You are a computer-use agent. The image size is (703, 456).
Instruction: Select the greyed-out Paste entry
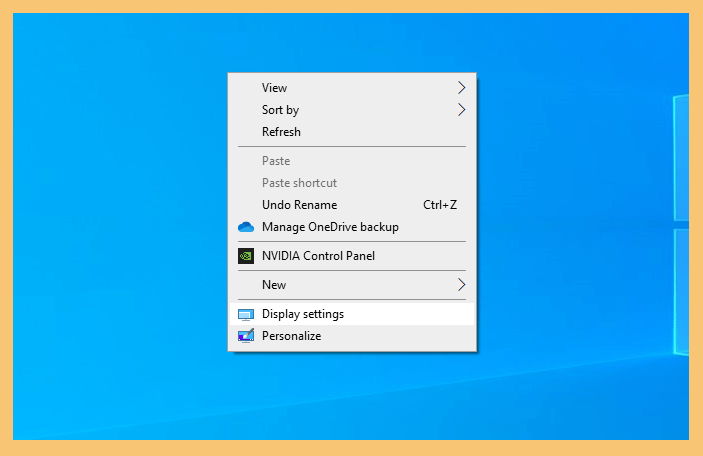point(352,161)
